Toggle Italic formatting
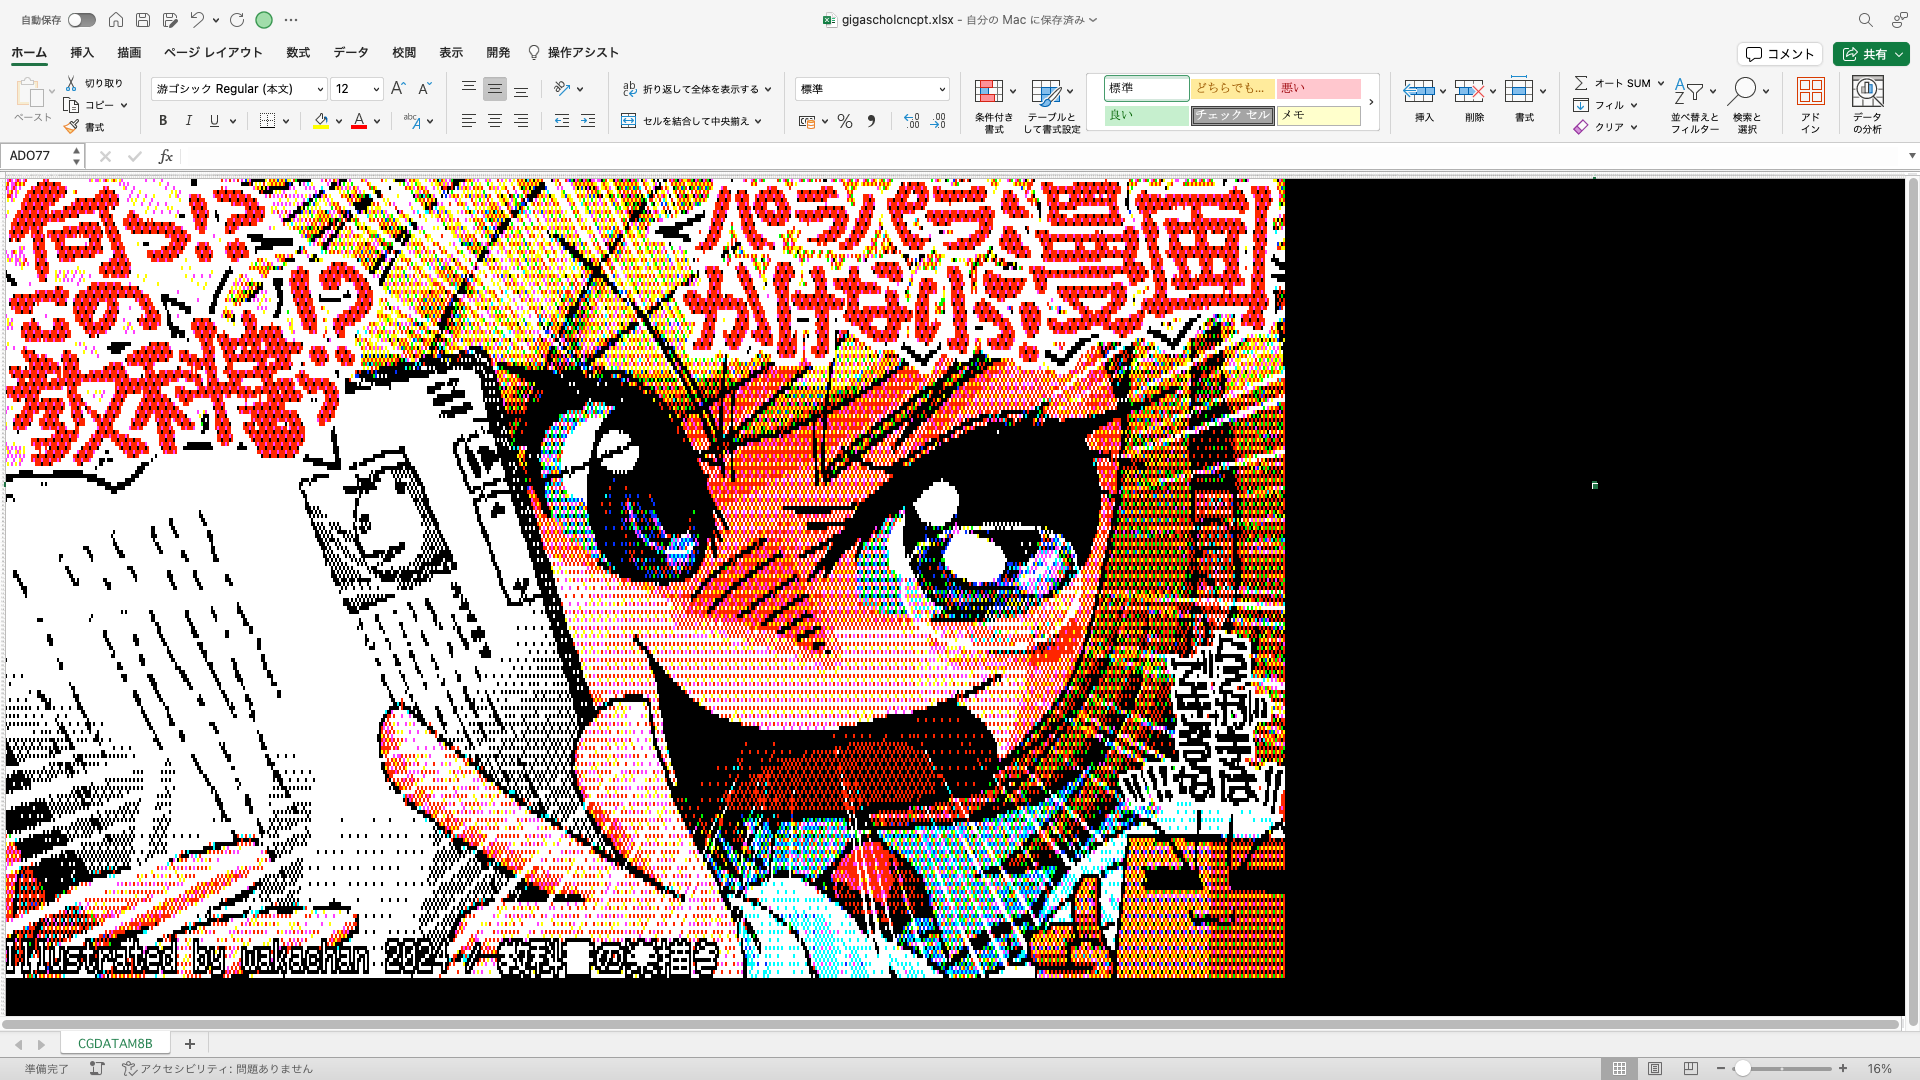This screenshot has height=1080, width=1920. (x=189, y=121)
